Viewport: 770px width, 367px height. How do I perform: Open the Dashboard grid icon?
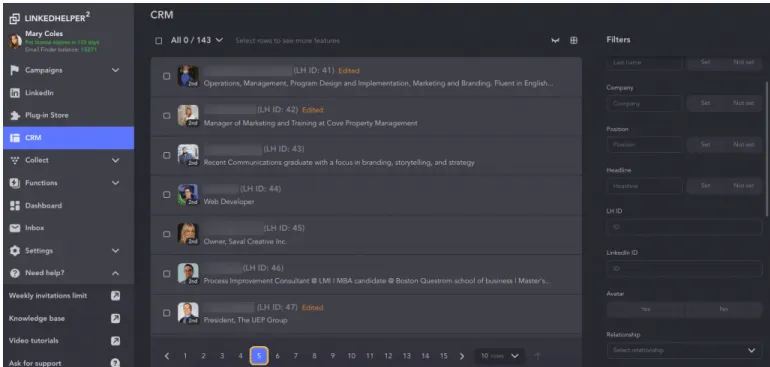click(15, 205)
